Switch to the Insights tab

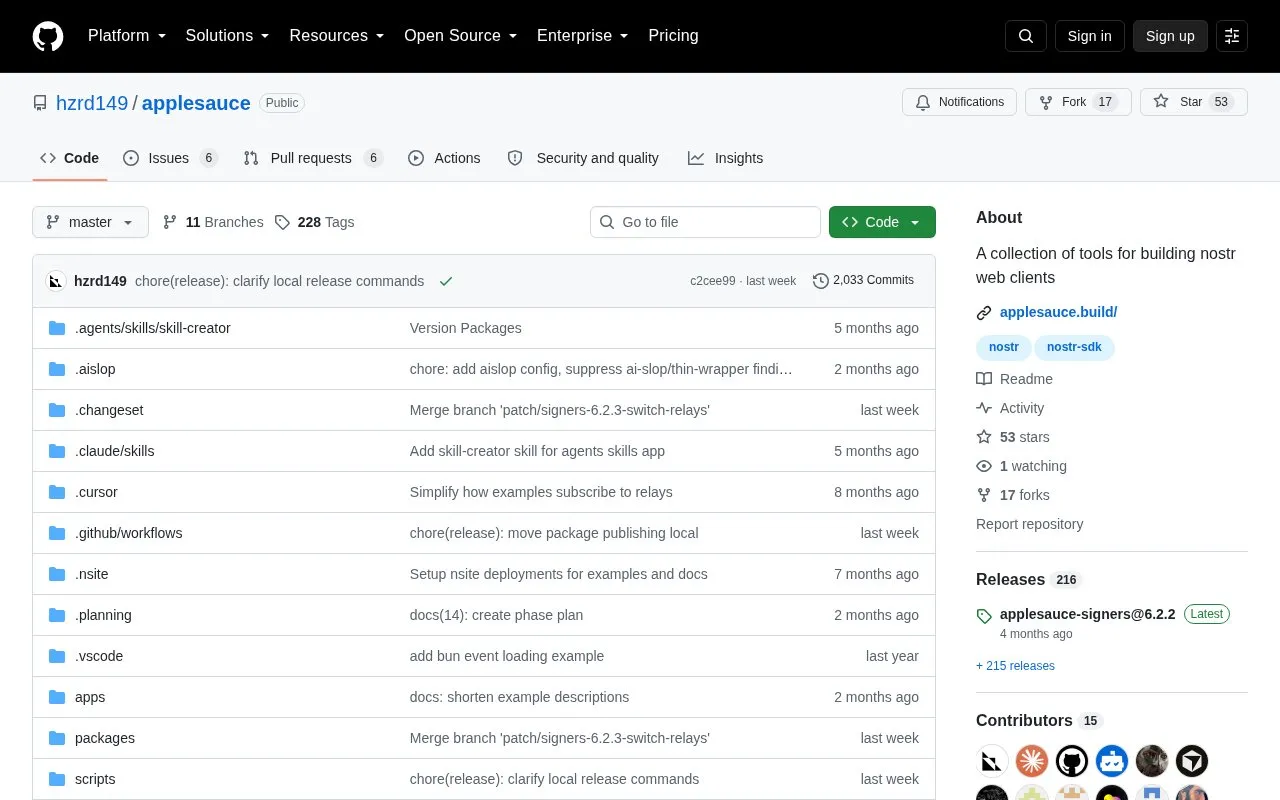click(725, 158)
